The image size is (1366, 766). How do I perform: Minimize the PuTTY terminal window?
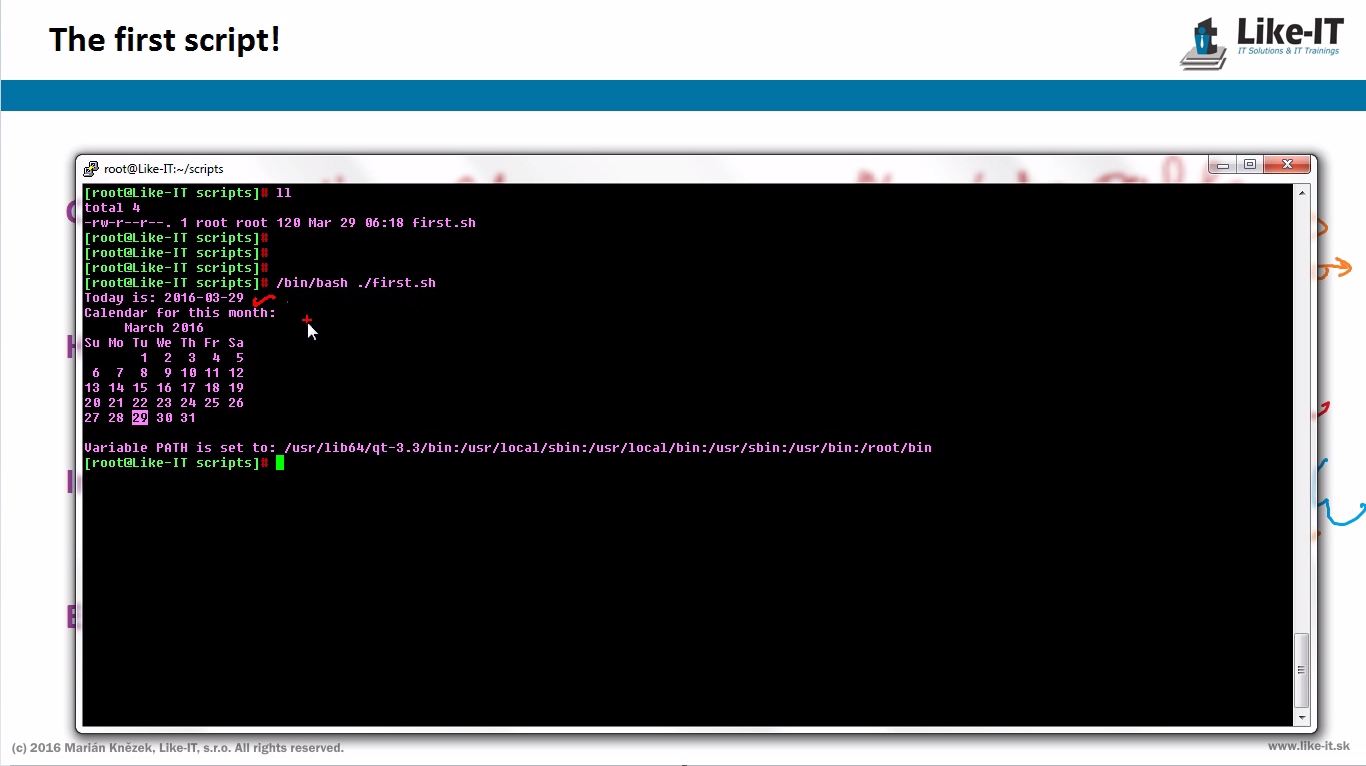tap(1224, 165)
